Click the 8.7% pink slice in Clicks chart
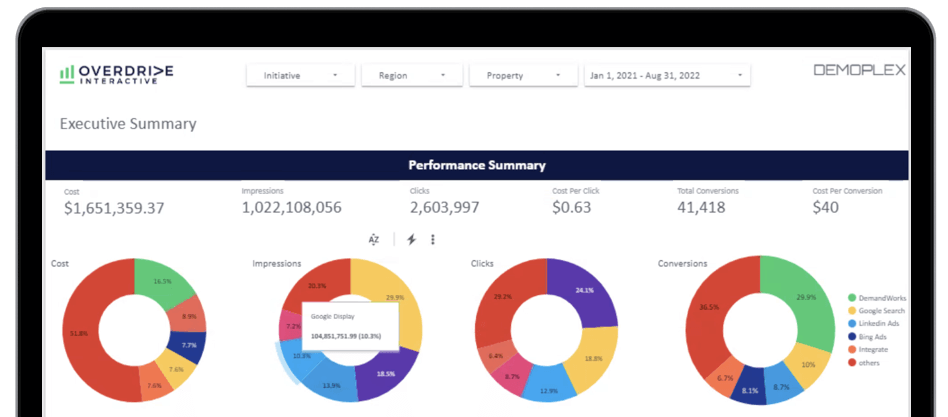Screen dimensions: 948x417 click(510, 376)
